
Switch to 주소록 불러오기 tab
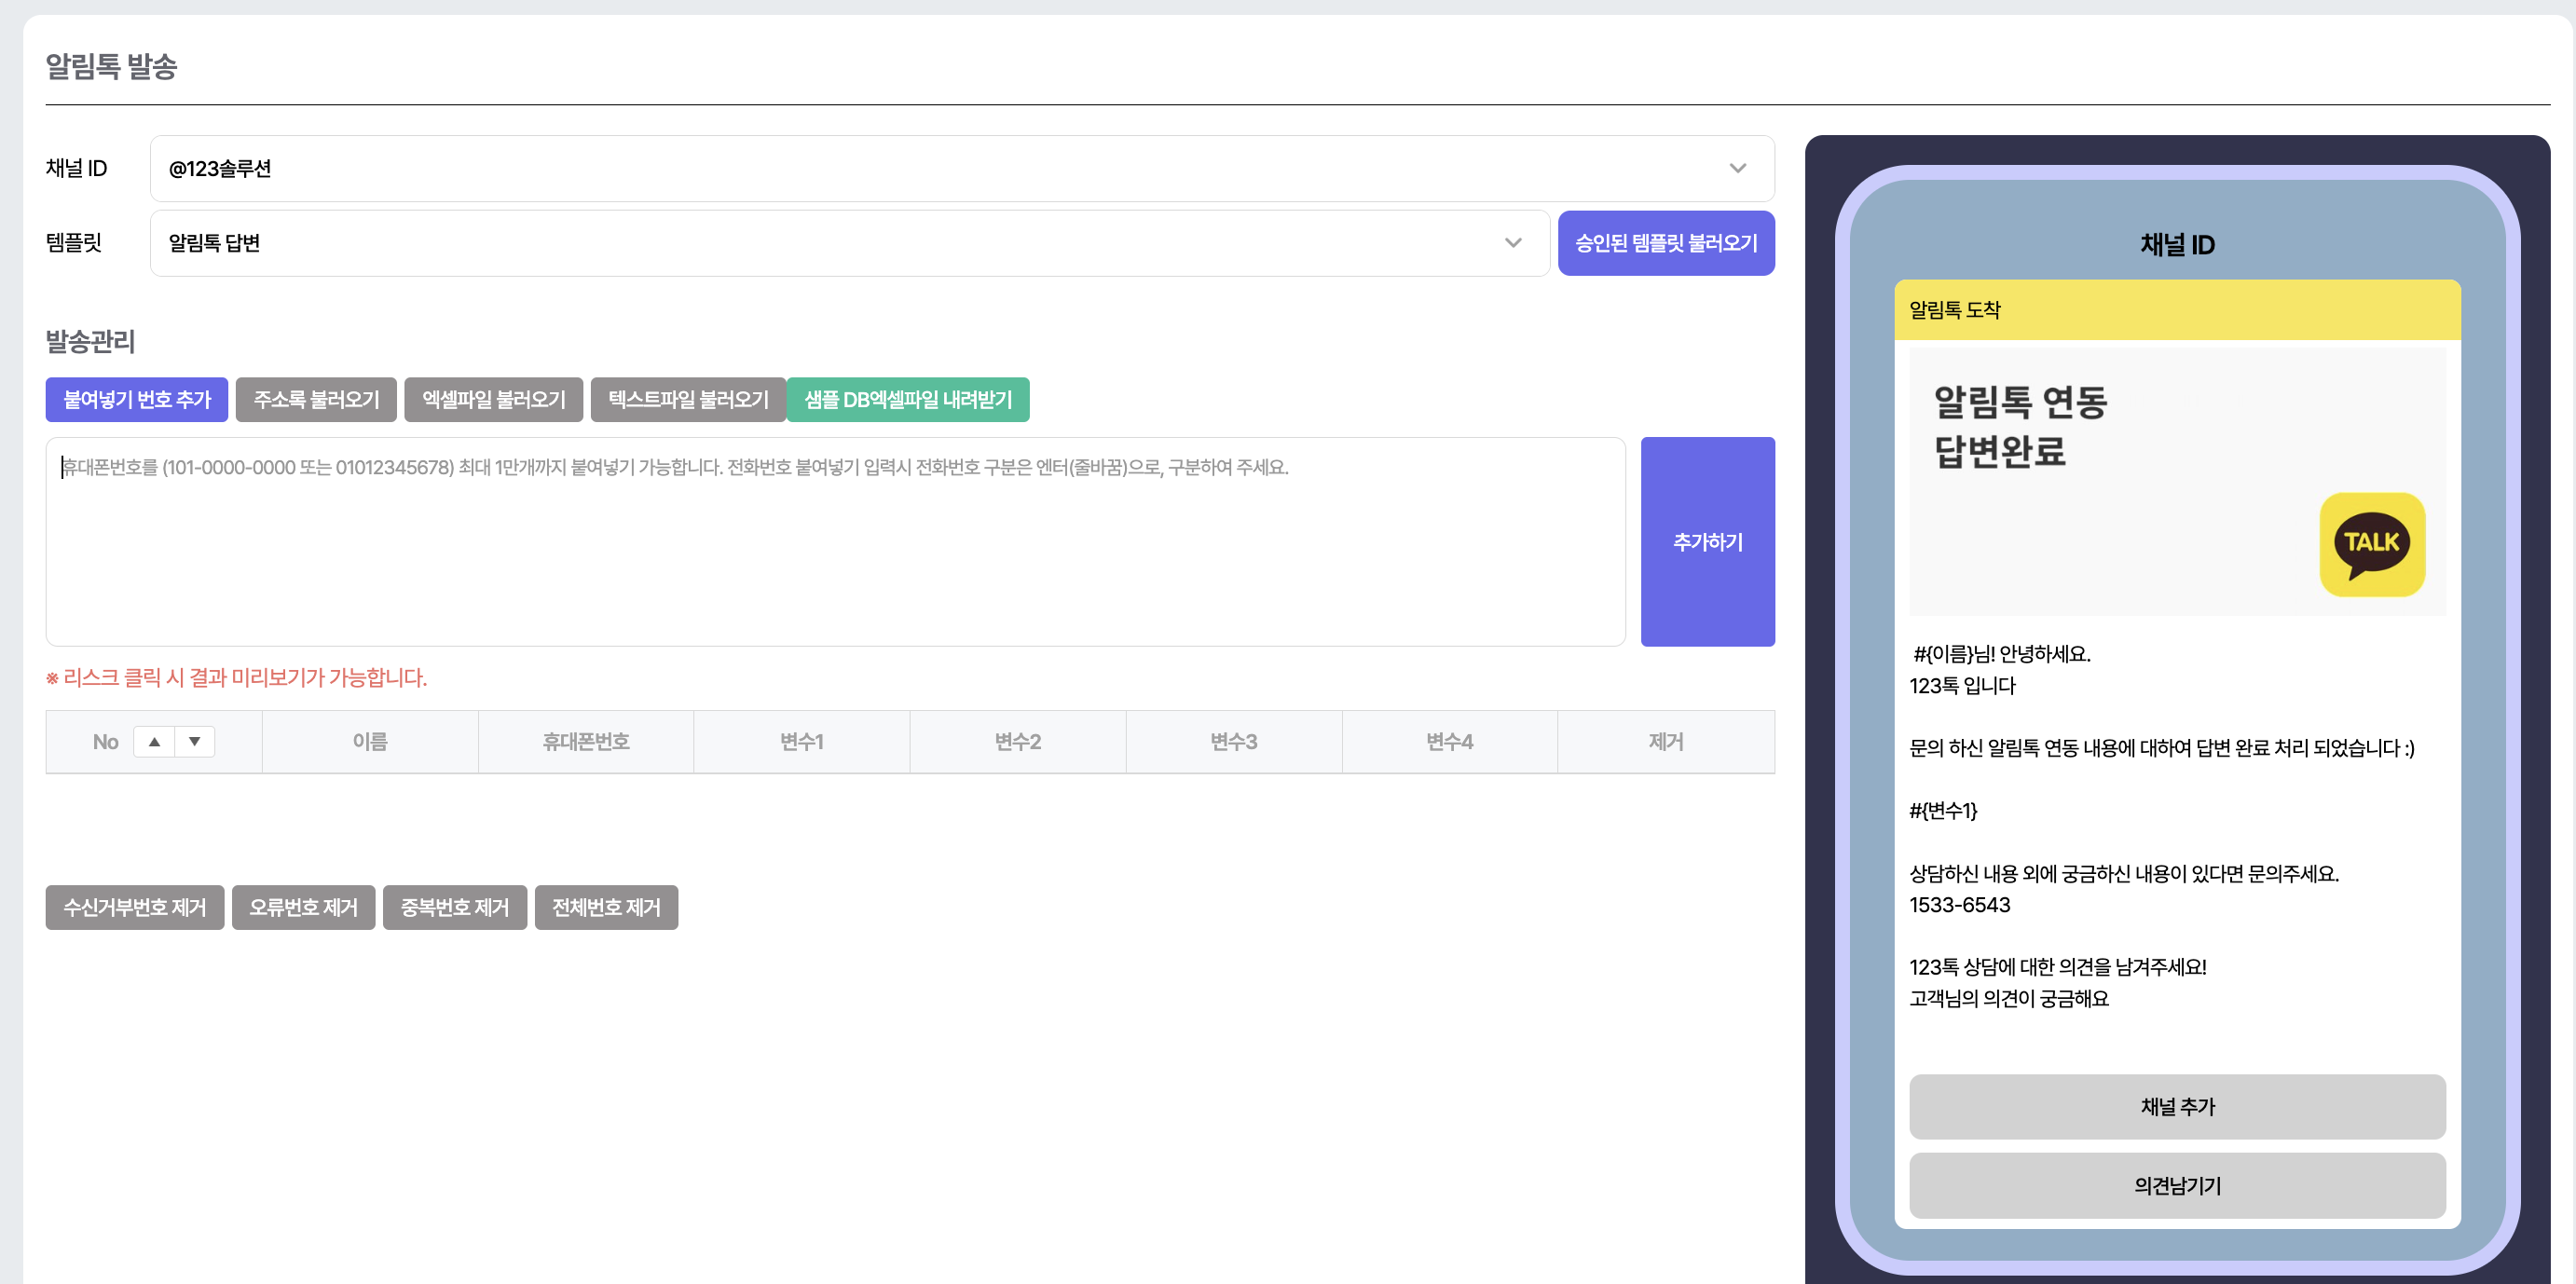316,399
